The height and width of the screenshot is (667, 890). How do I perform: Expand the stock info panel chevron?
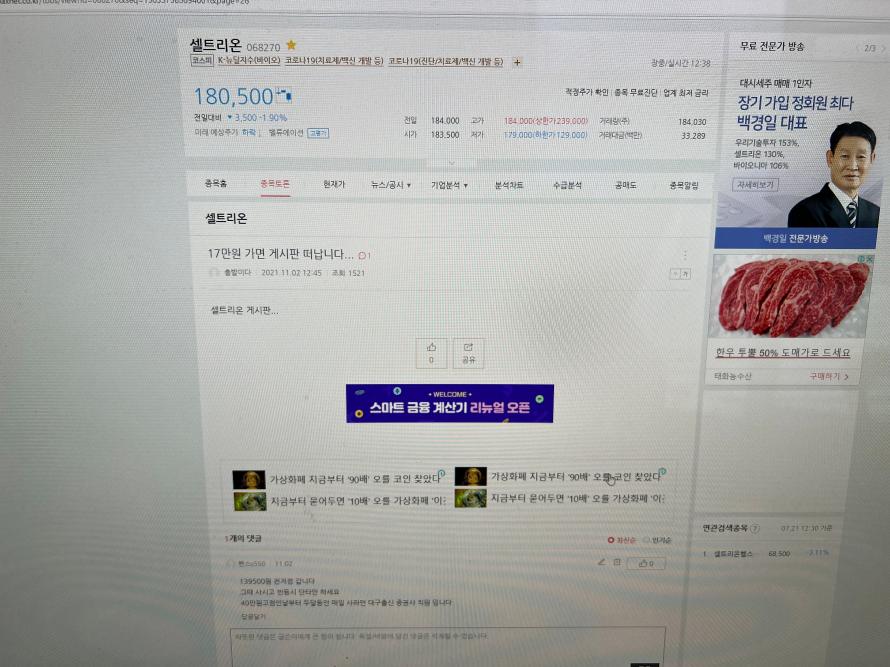452,163
